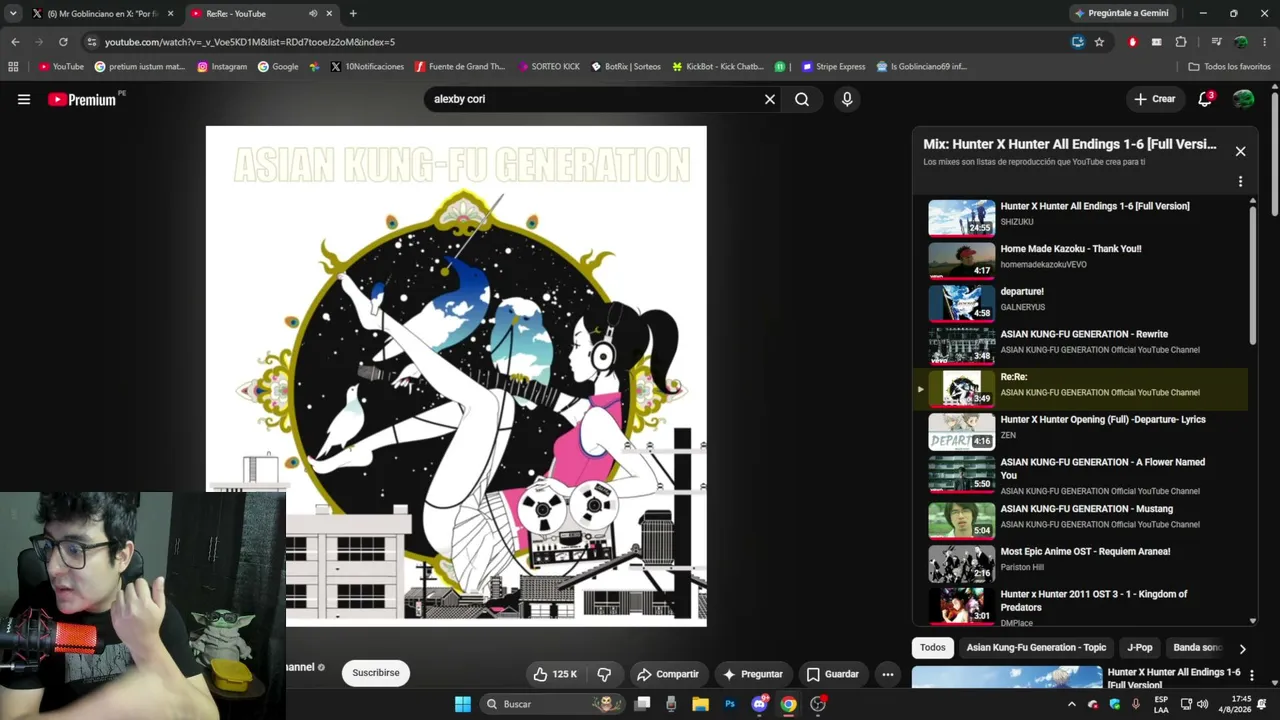
Task: Start voice search with microphone
Action: (x=847, y=99)
